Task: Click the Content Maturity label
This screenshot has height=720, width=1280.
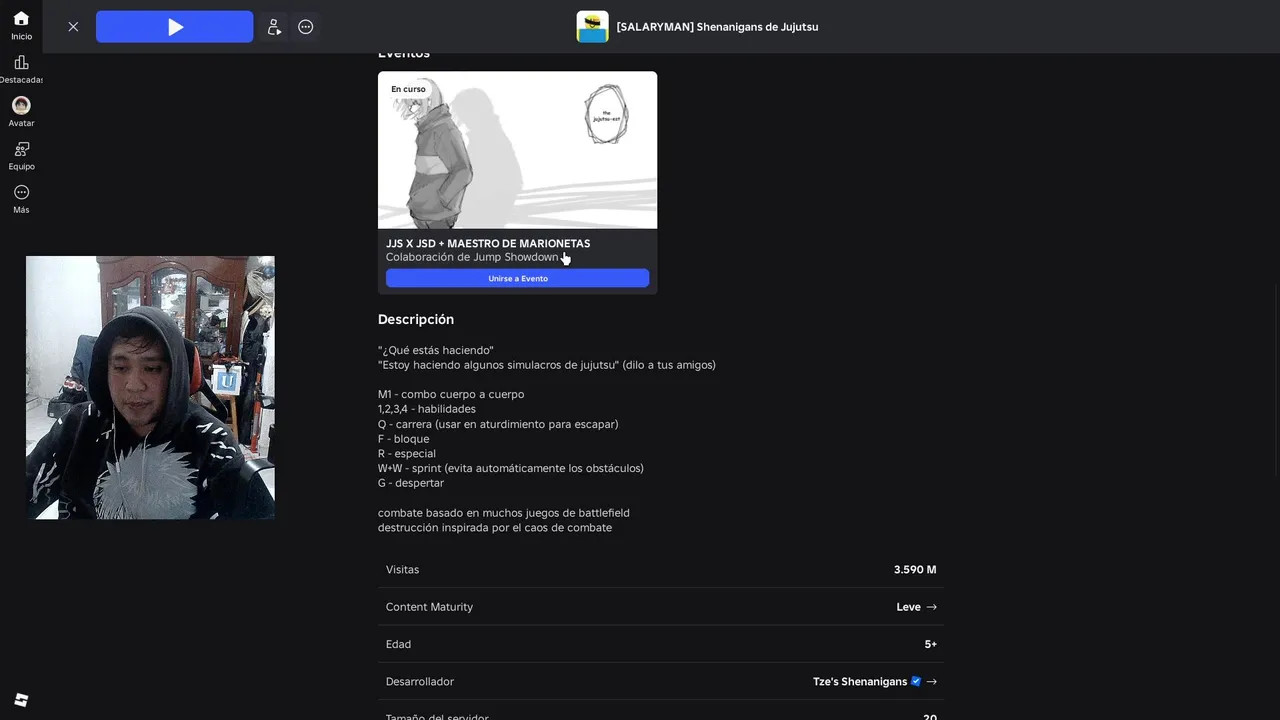Action: 429,607
